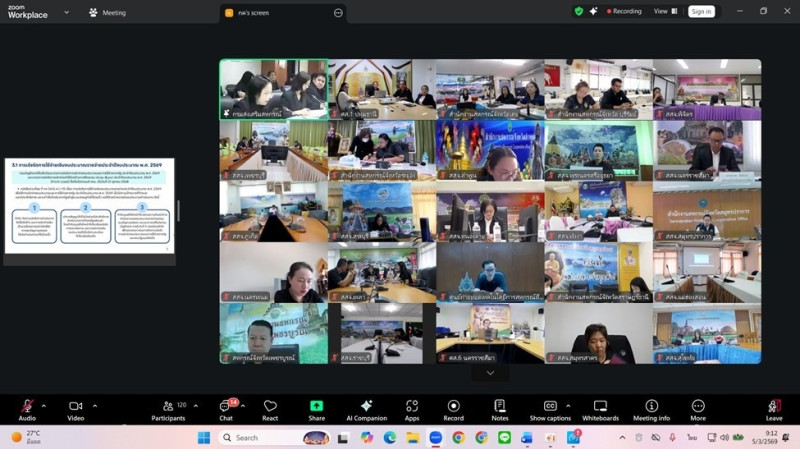Viewport: 800px width, 449px height.
Task: Expand the audio options arrow
Action: (x=47, y=406)
